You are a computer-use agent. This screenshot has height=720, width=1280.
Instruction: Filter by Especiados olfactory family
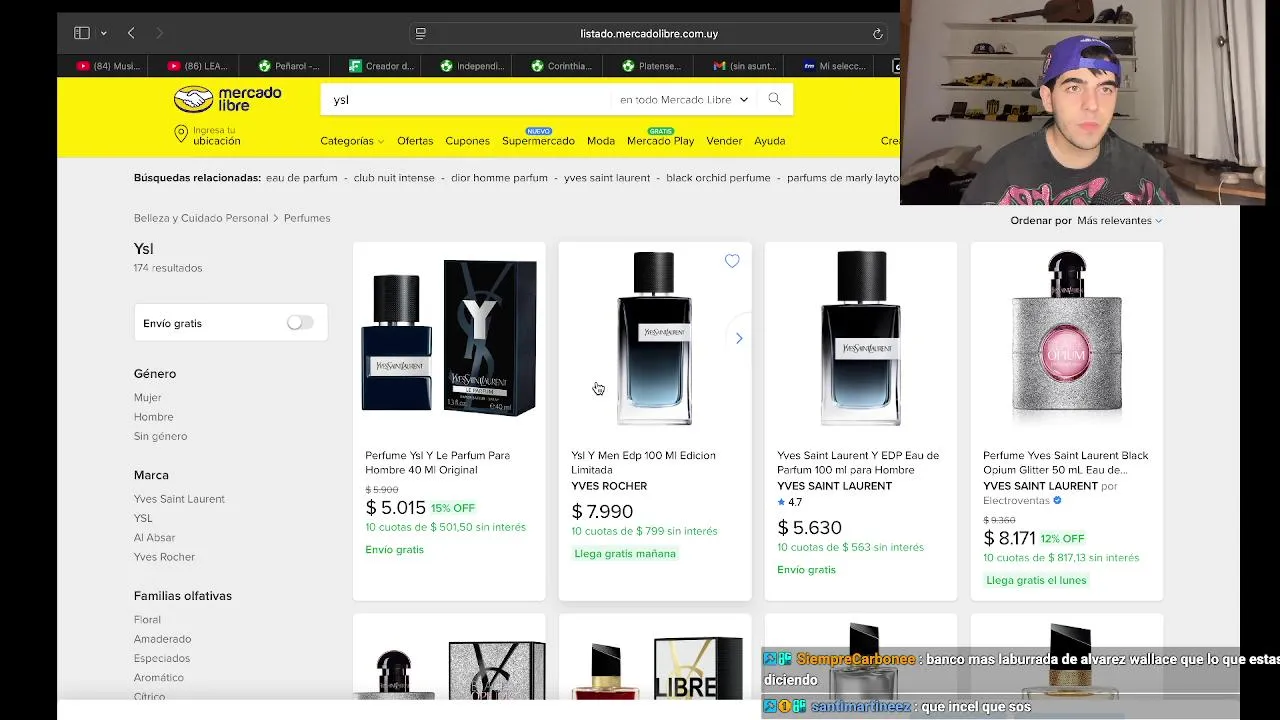[x=162, y=658]
